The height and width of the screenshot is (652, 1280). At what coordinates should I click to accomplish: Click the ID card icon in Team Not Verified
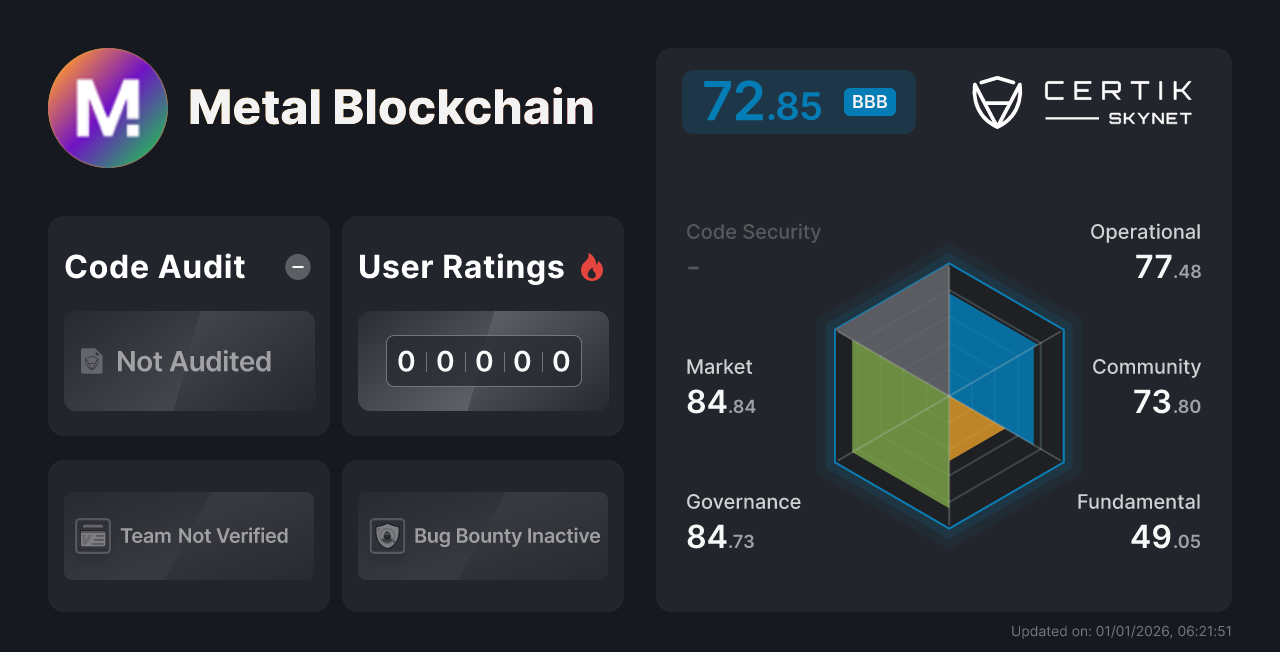94,536
